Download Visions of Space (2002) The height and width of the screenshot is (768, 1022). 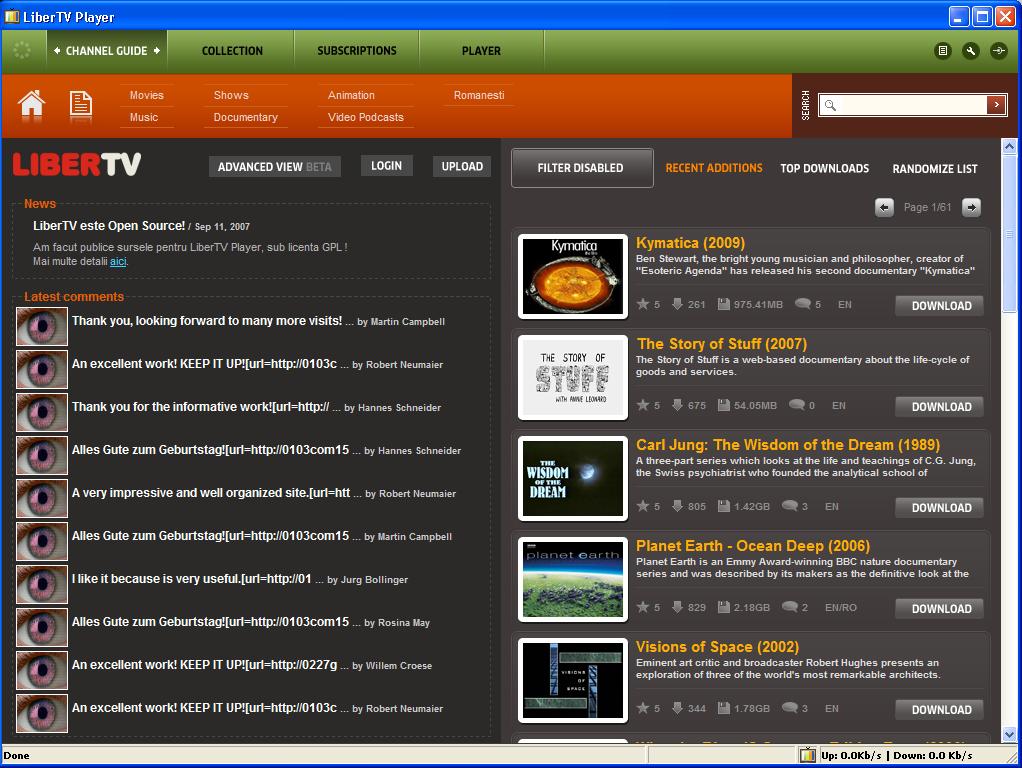click(x=941, y=710)
